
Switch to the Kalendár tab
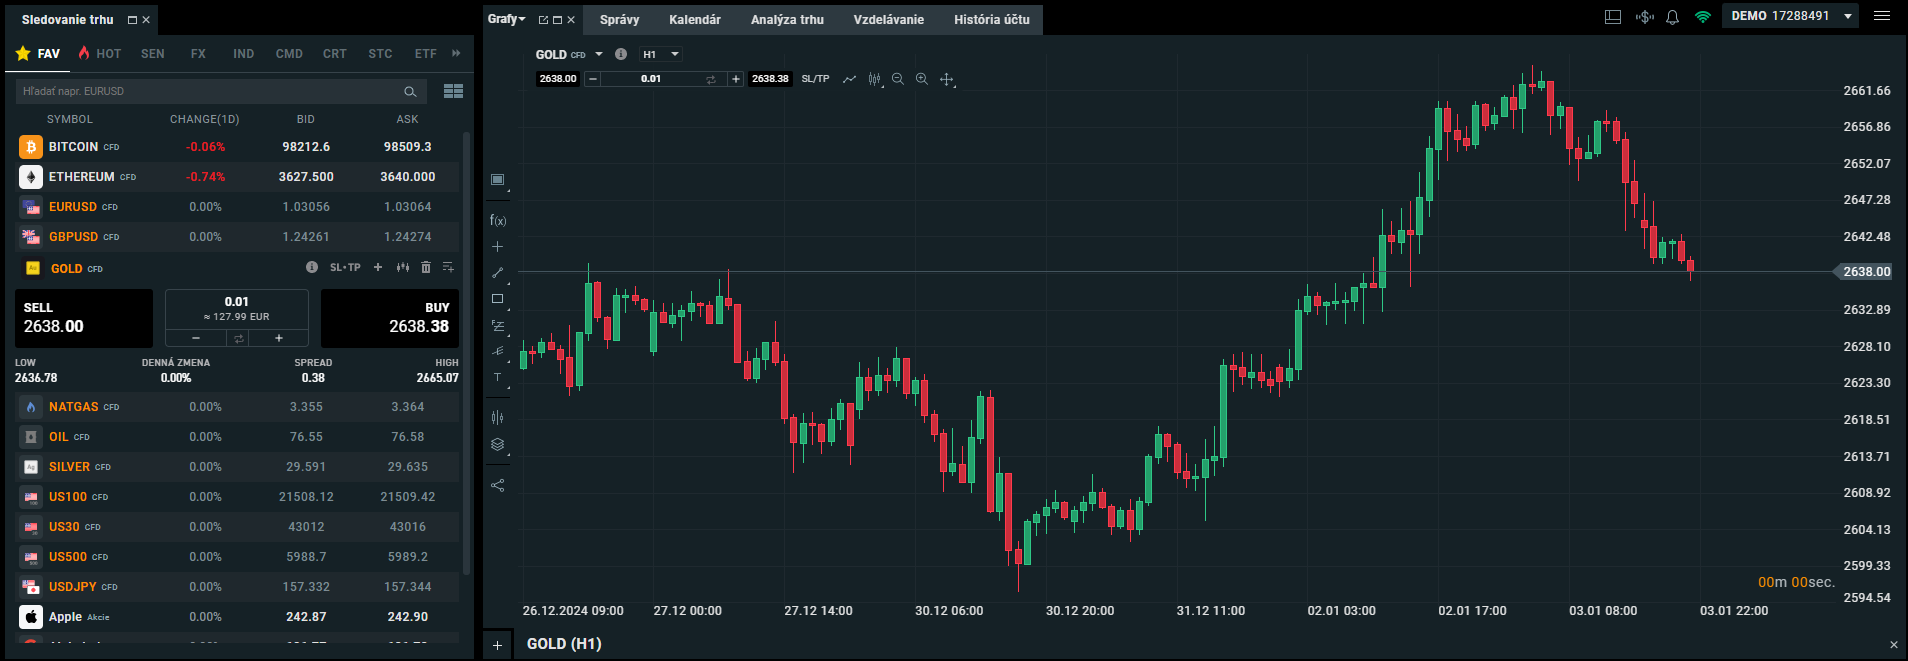(694, 19)
